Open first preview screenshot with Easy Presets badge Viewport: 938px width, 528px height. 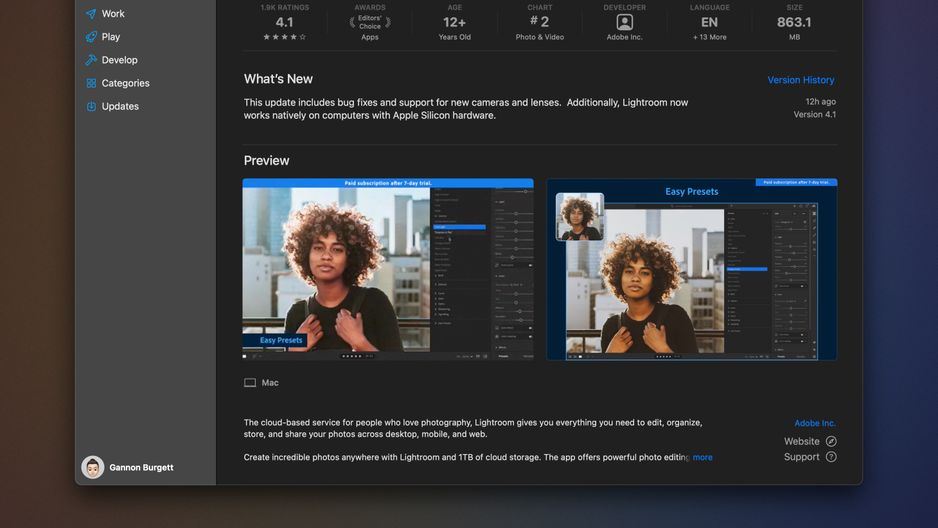(388, 269)
